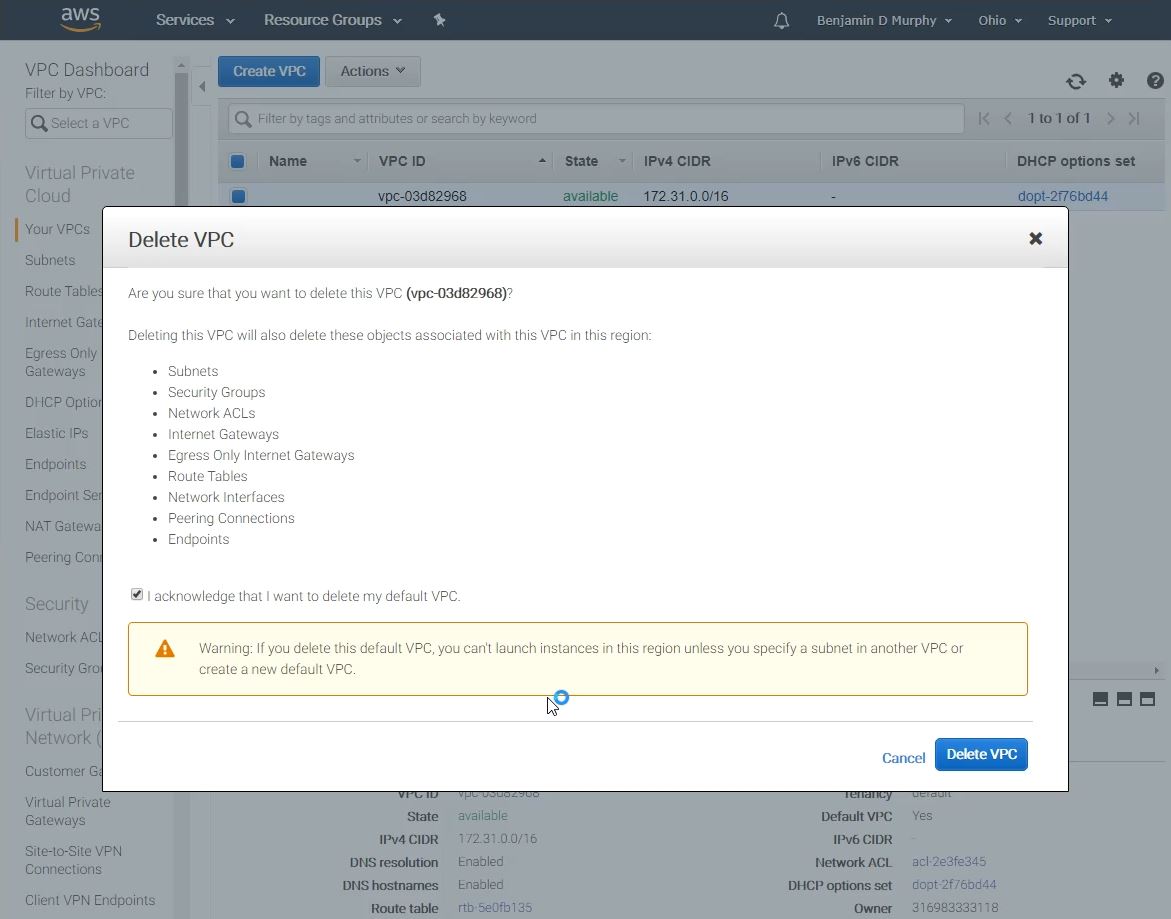Viewport: 1171px width, 919px height.
Task: Sort by VPC ID ascending arrow
Action: point(542,161)
